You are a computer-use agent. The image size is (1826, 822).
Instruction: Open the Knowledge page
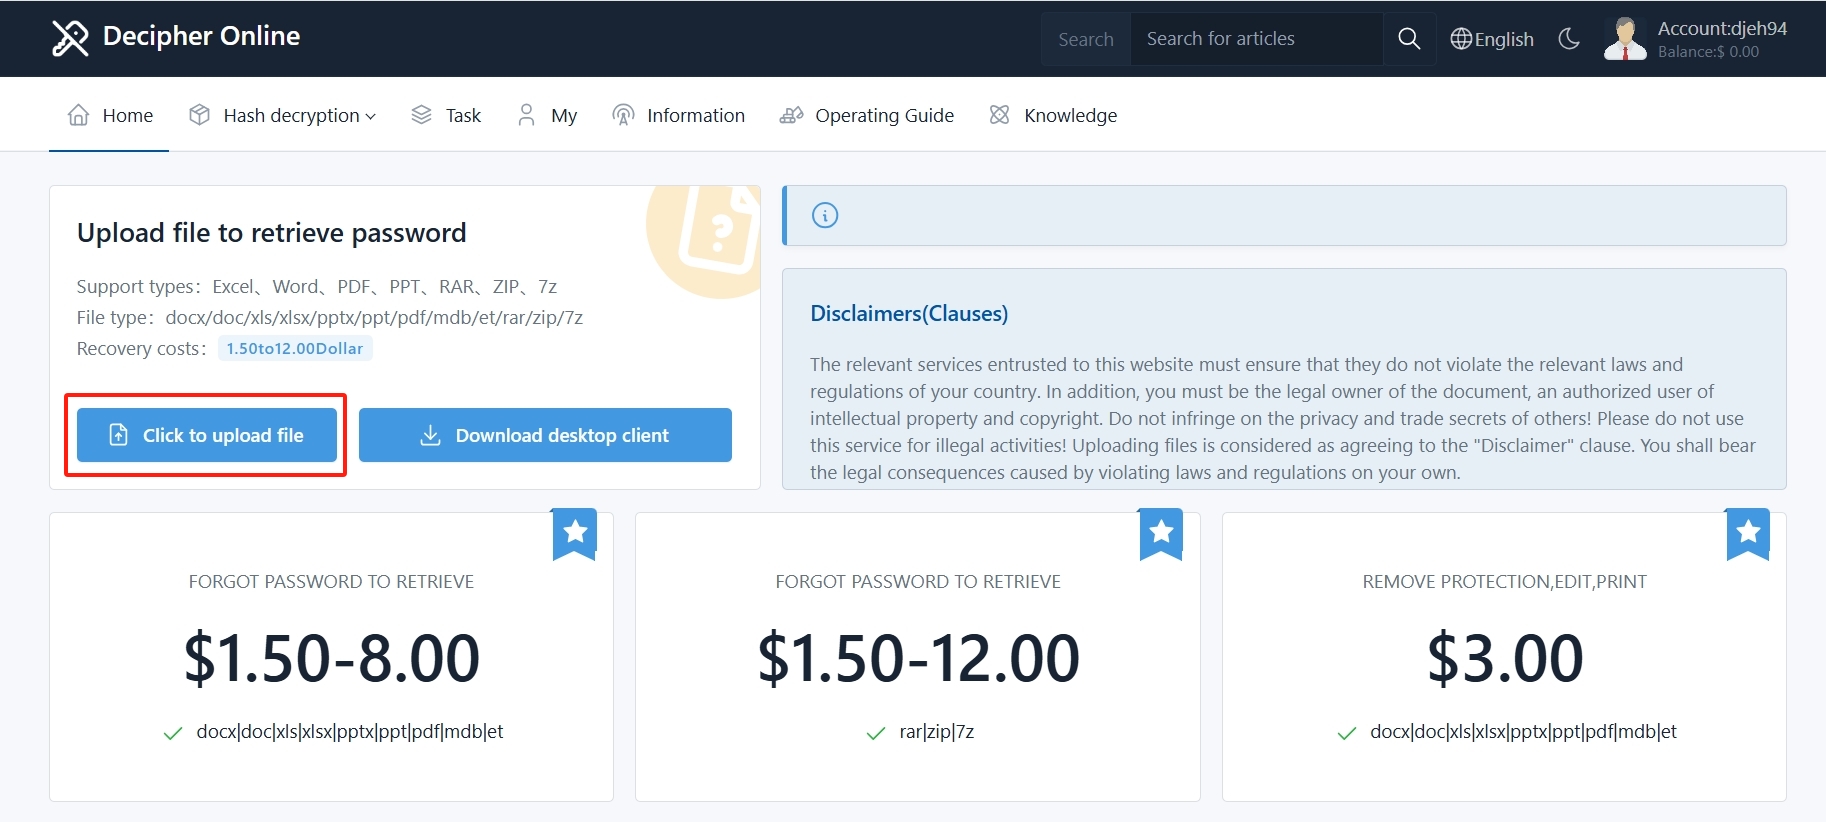pyautogui.click(x=1053, y=115)
